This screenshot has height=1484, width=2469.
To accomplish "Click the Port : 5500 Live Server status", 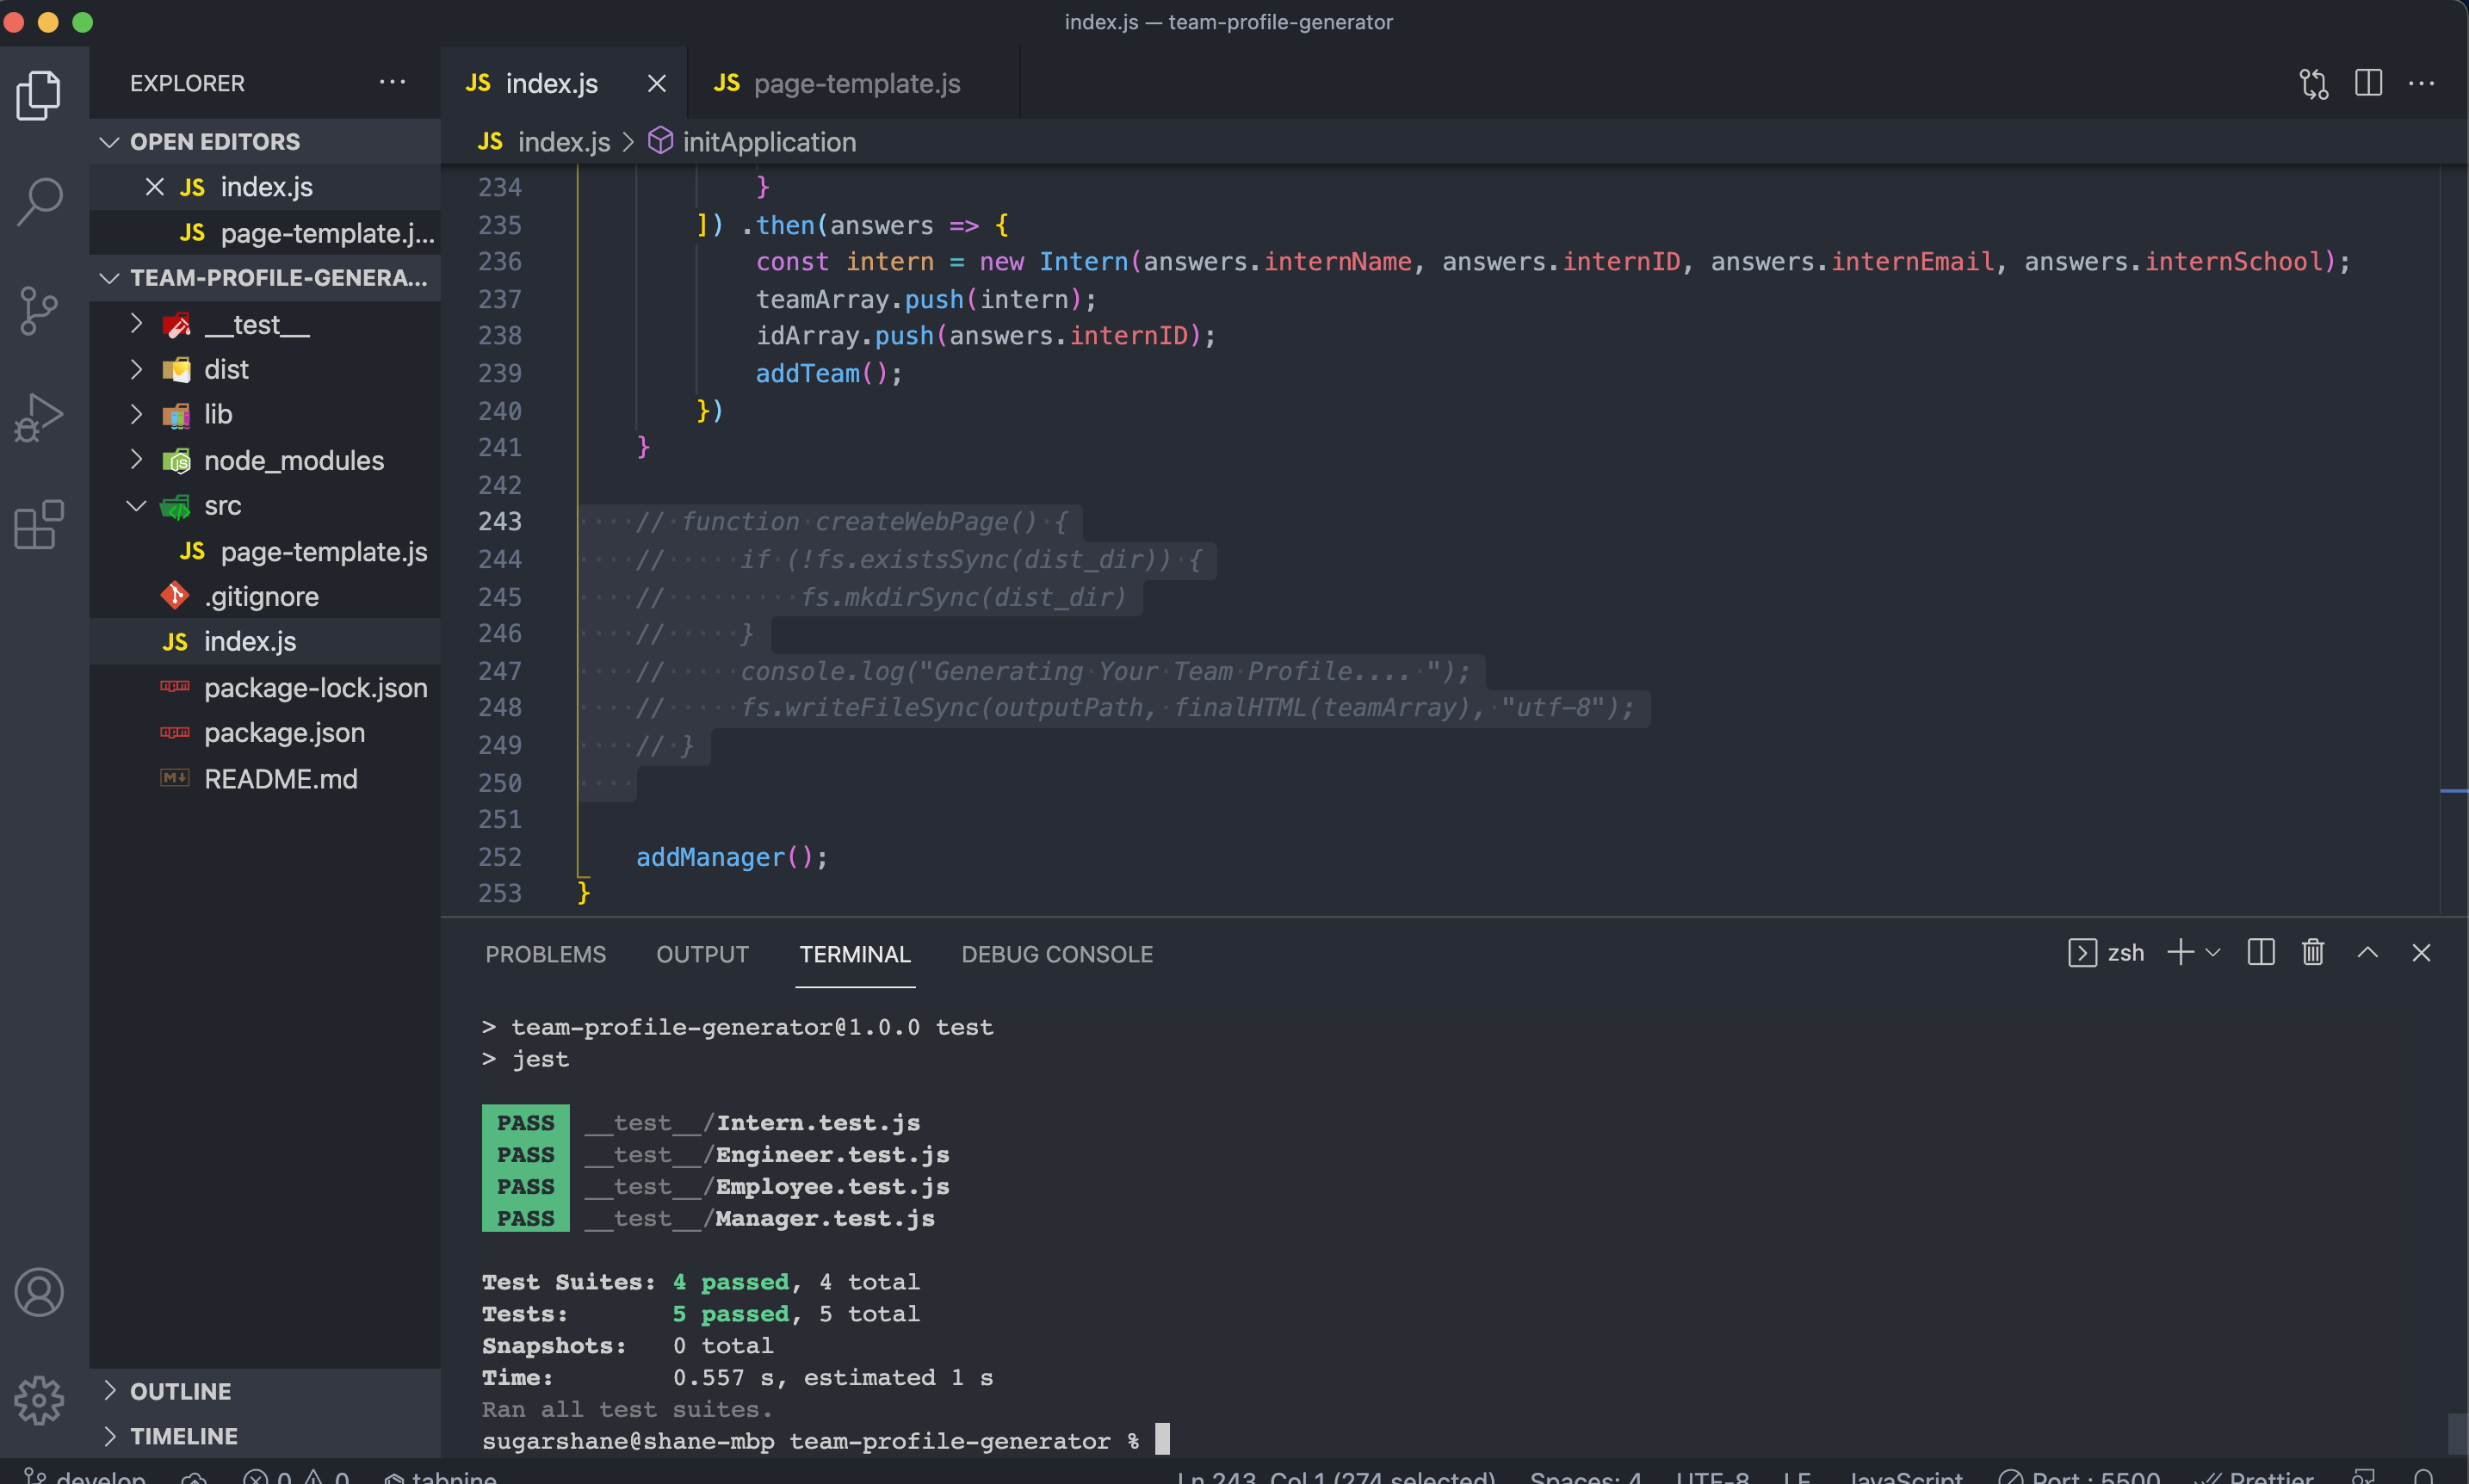I will click(x=2080, y=1476).
